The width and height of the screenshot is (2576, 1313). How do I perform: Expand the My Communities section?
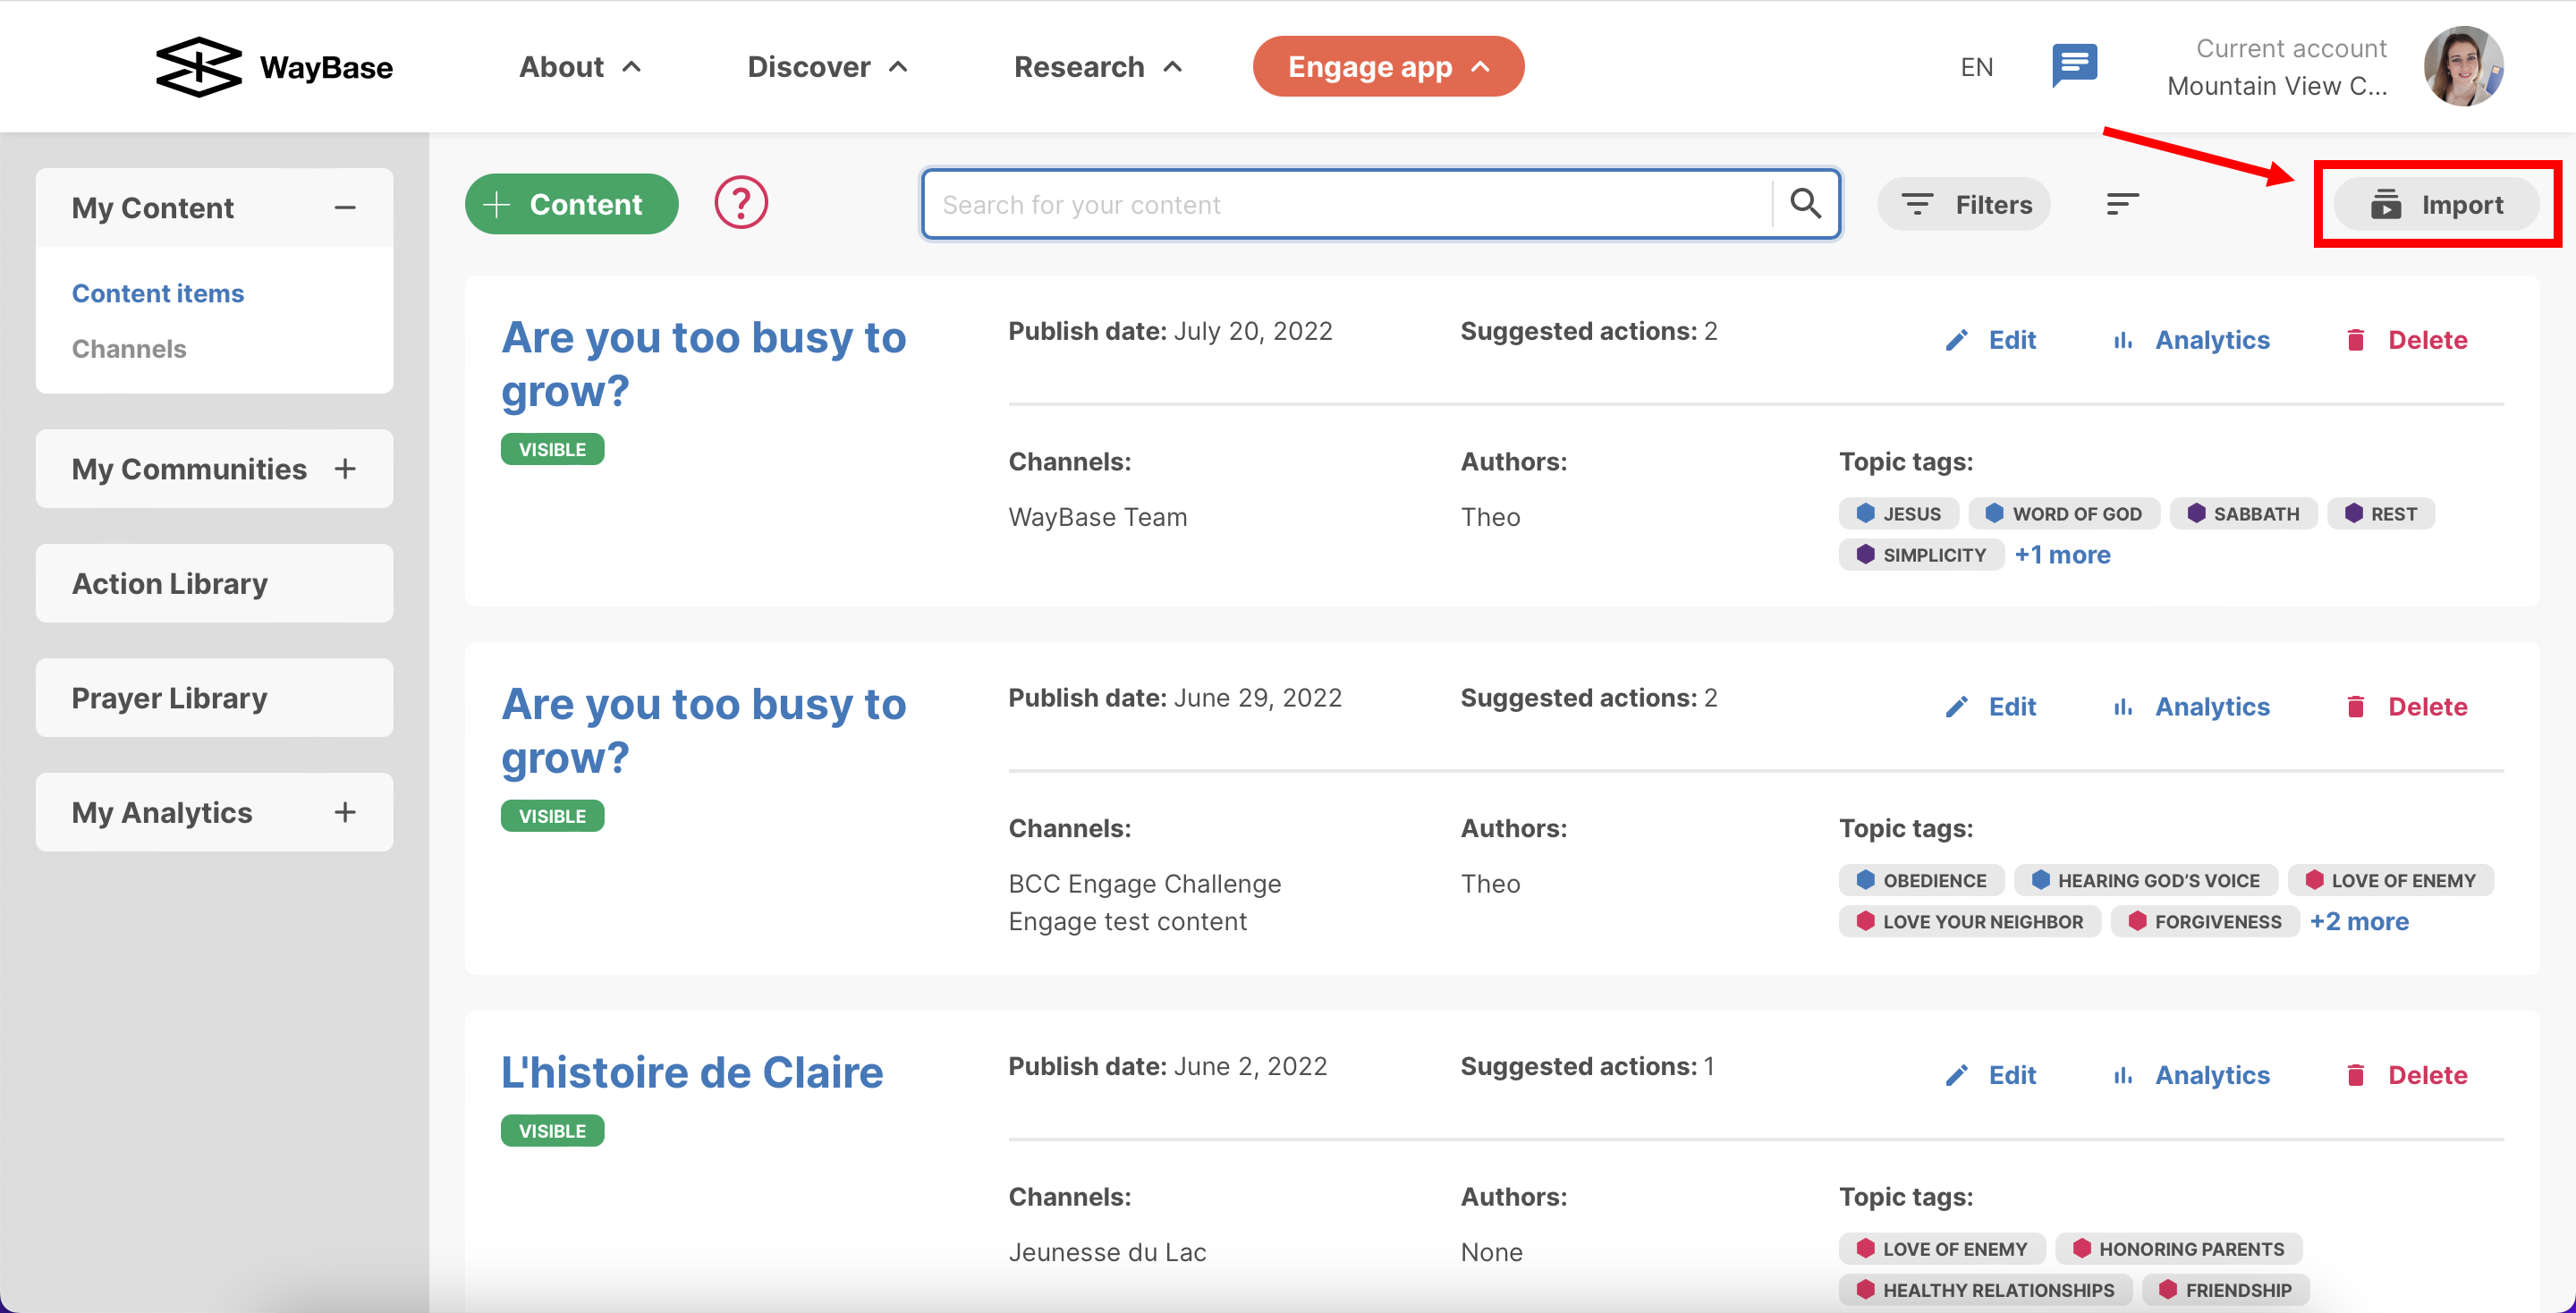[x=345, y=469]
